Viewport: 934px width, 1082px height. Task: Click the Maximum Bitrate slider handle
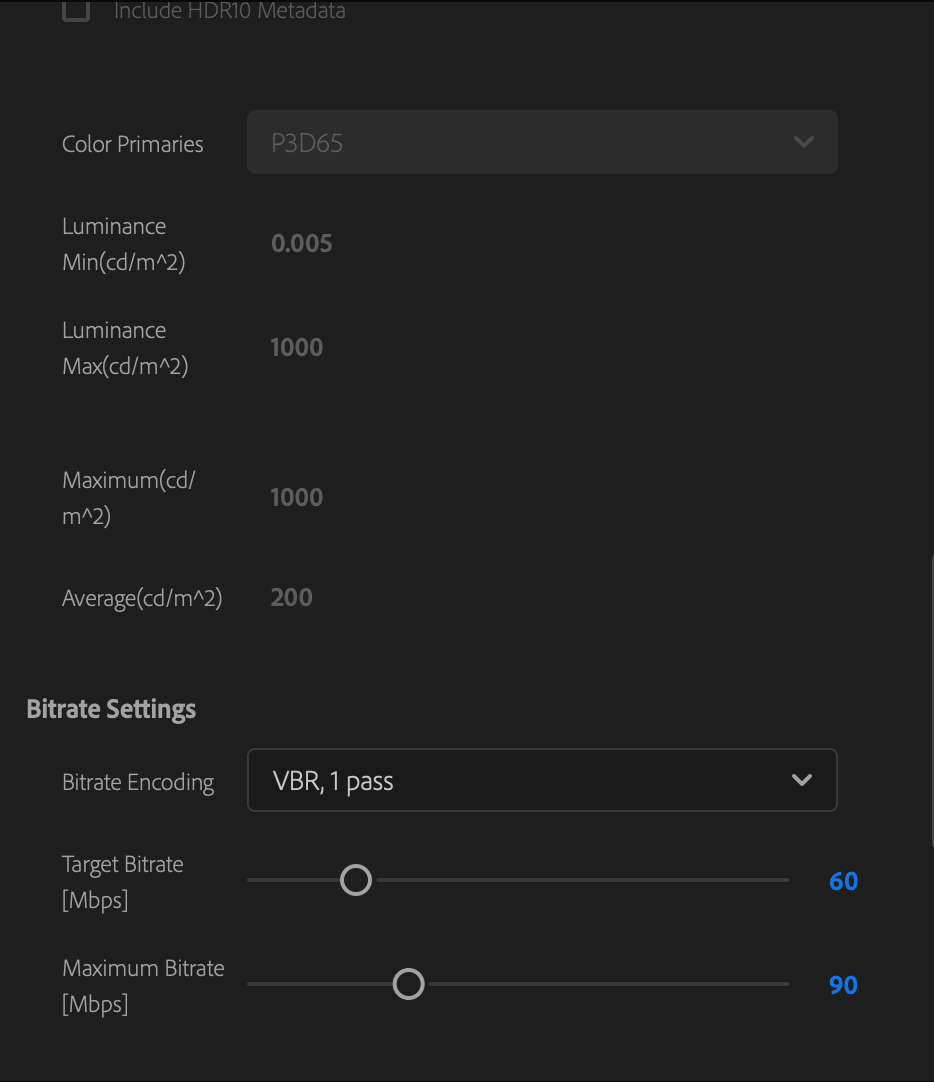pyautogui.click(x=408, y=984)
